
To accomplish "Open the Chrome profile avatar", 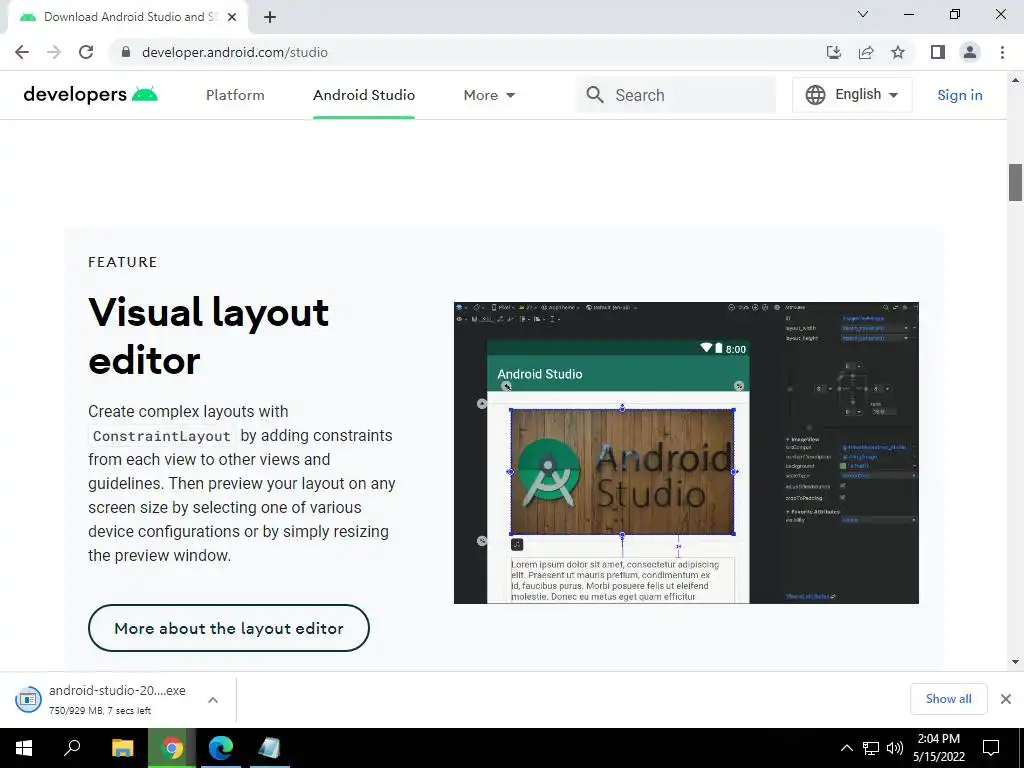I will point(970,52).
